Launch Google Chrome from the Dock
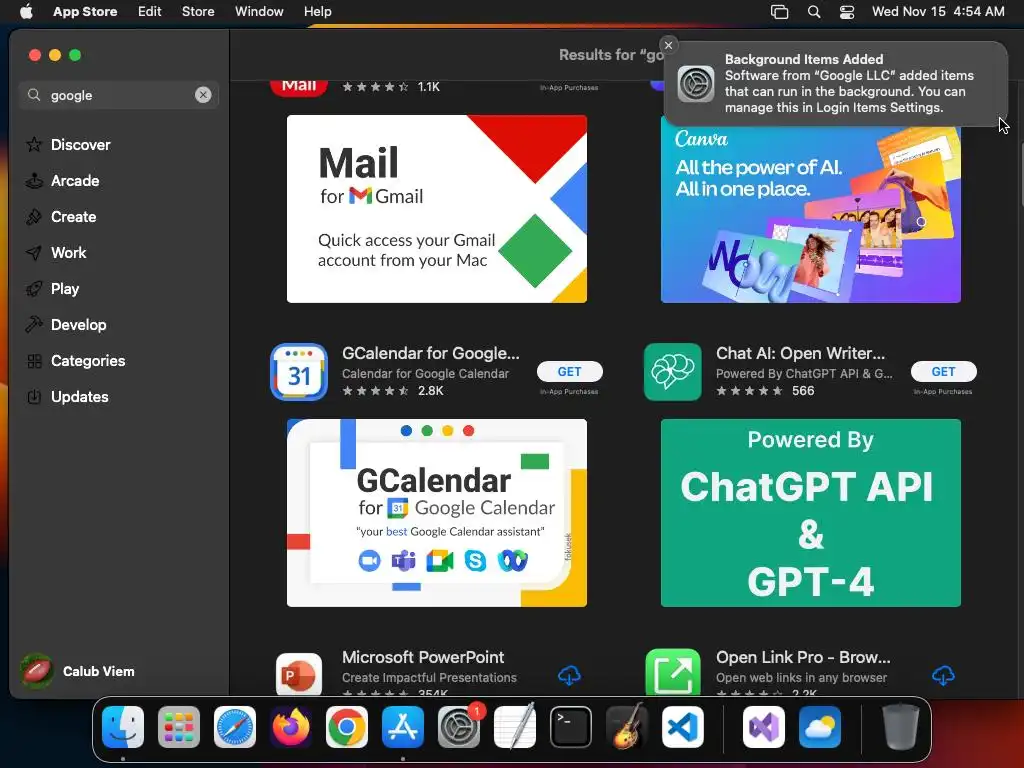 pyautogui.click(x=347, y=727)
